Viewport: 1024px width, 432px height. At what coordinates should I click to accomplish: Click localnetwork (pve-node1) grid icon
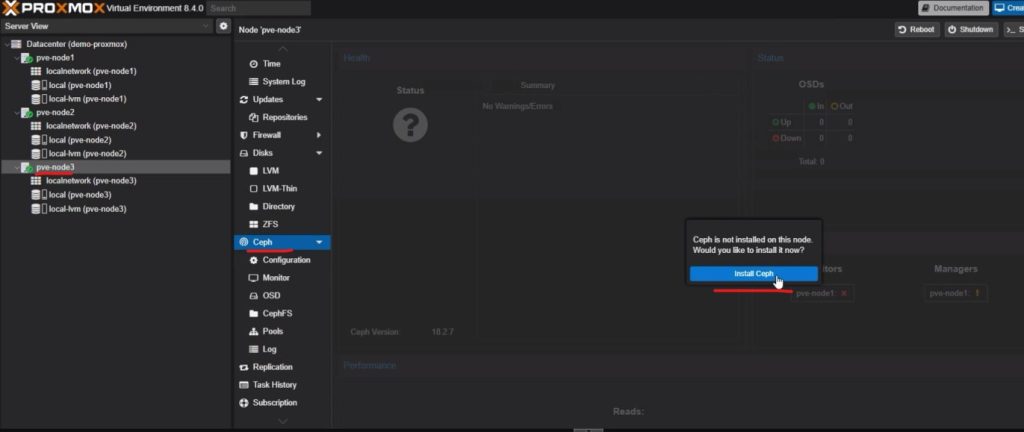(x=36, y=71)
